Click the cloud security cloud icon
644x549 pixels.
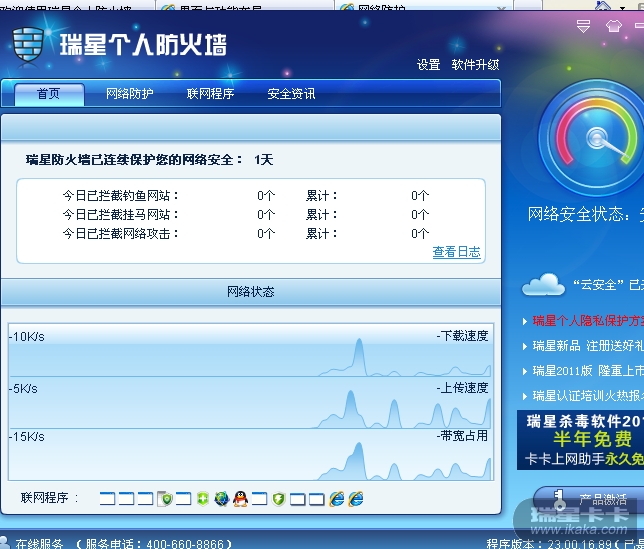click(x=543, y=284)
